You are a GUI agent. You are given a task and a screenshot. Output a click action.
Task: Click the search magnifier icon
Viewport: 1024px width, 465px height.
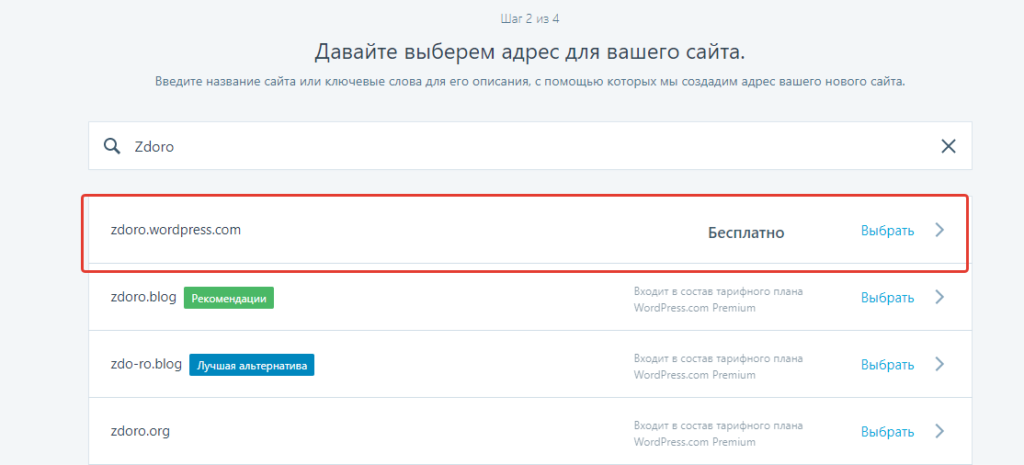pyautogui.click(x=112, y=146)
